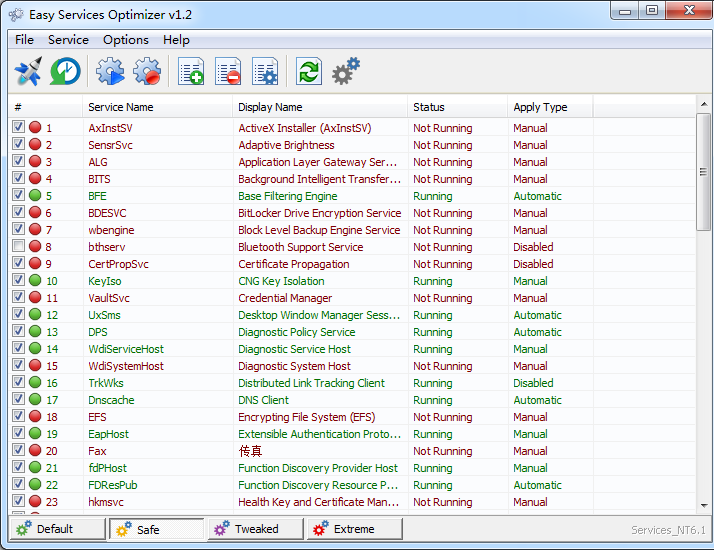Select 'EapHost' service name
The height and width of the screenshot is (551, 714).
[108, 434]
